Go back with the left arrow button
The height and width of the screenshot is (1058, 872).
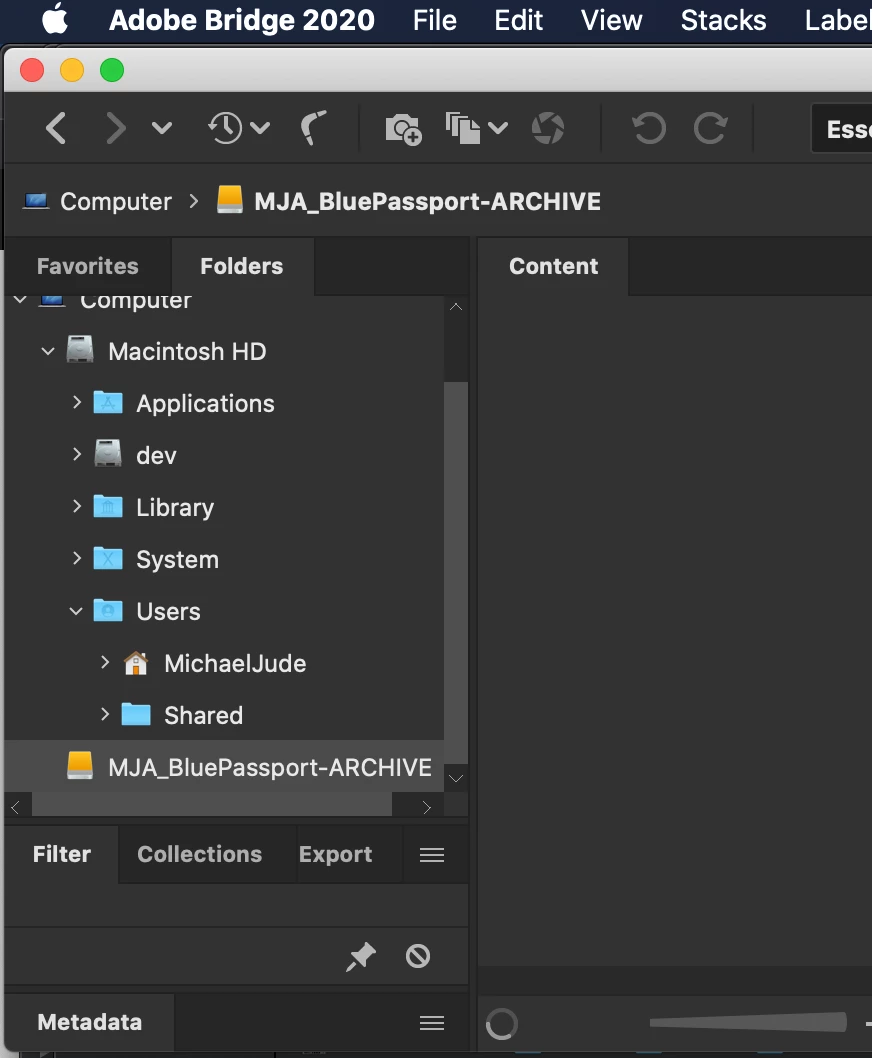click(56, 128)
